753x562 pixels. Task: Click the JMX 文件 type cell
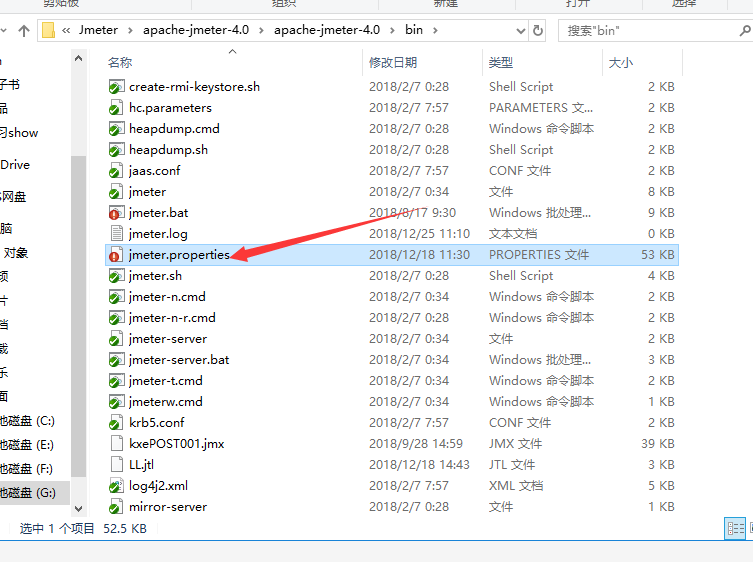pyautogui.click(x=515, y=444)
